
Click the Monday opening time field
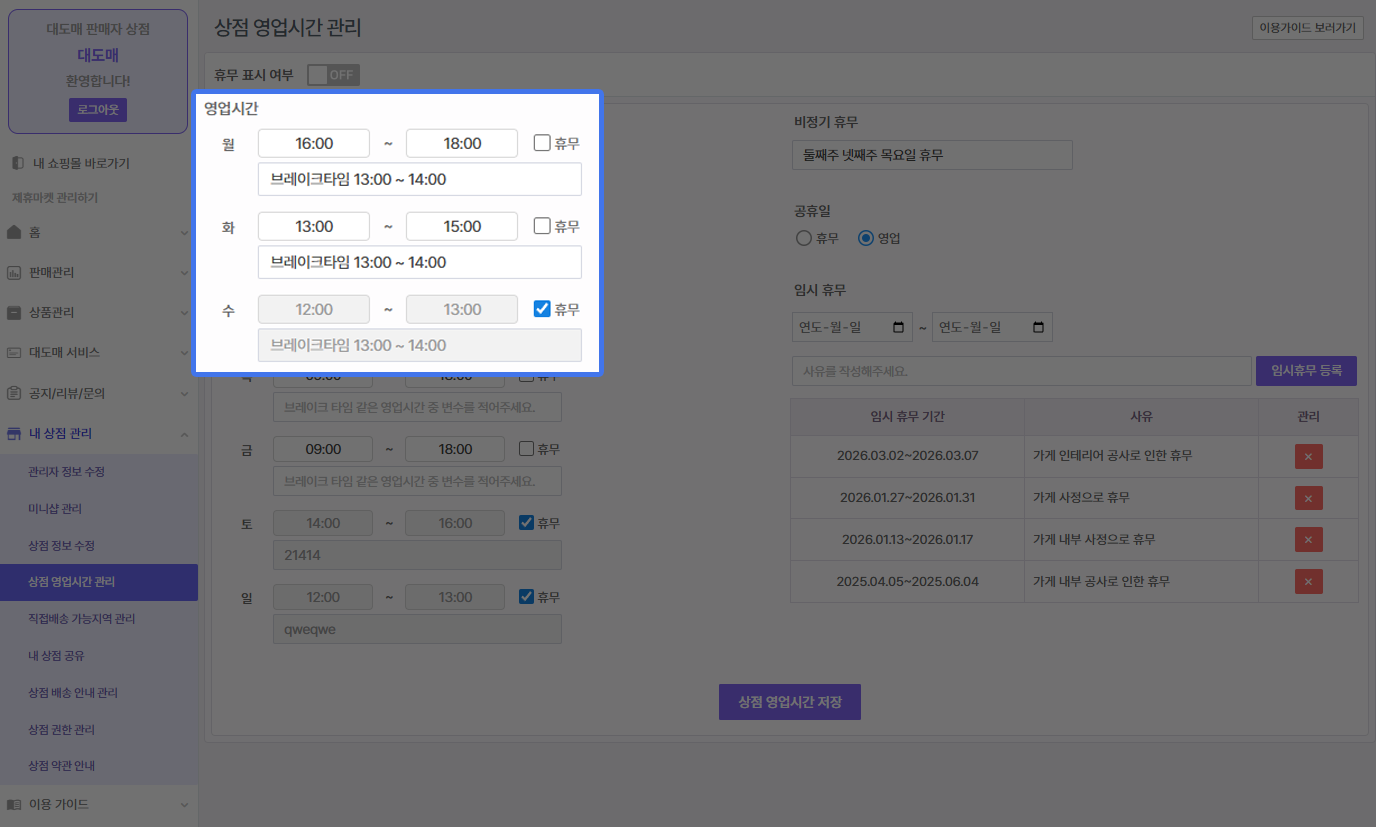(314, 143)
